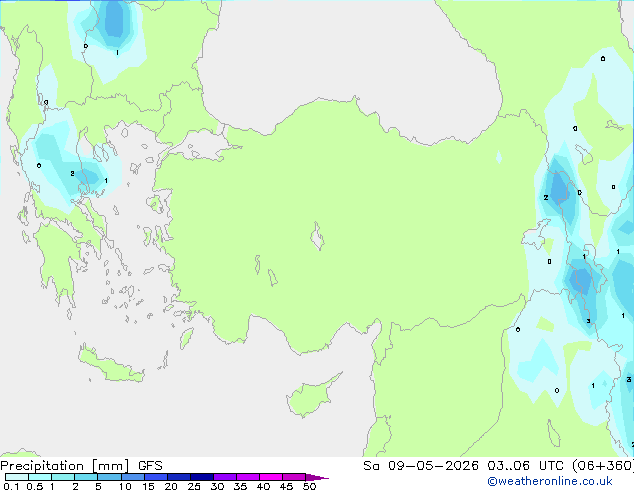Click the 'Precipitation [mm] GFS' title text
Image resolution: width=634 pixels, height=490 pixels.
tap(81, 466)
